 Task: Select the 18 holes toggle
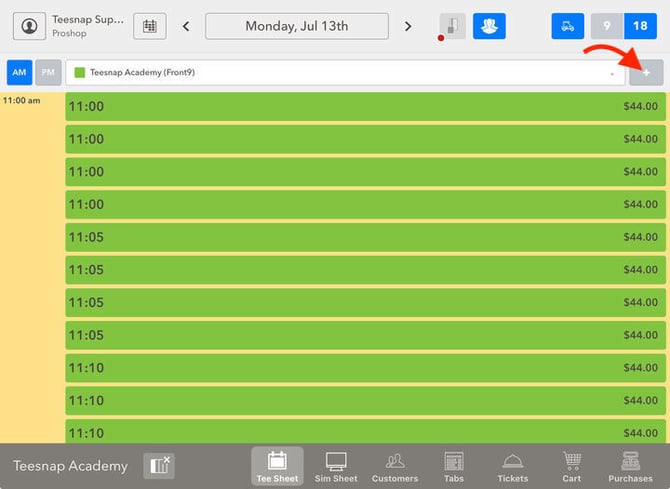640,26
